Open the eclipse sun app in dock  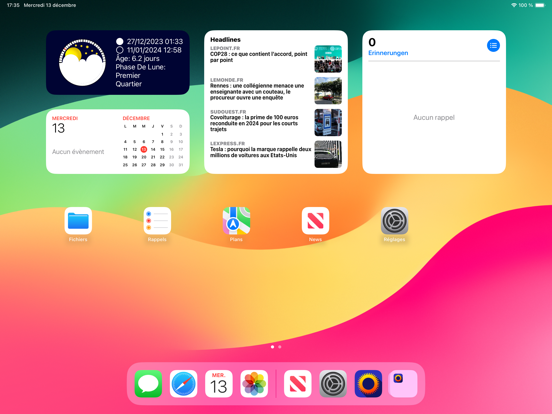pos(368,384)
